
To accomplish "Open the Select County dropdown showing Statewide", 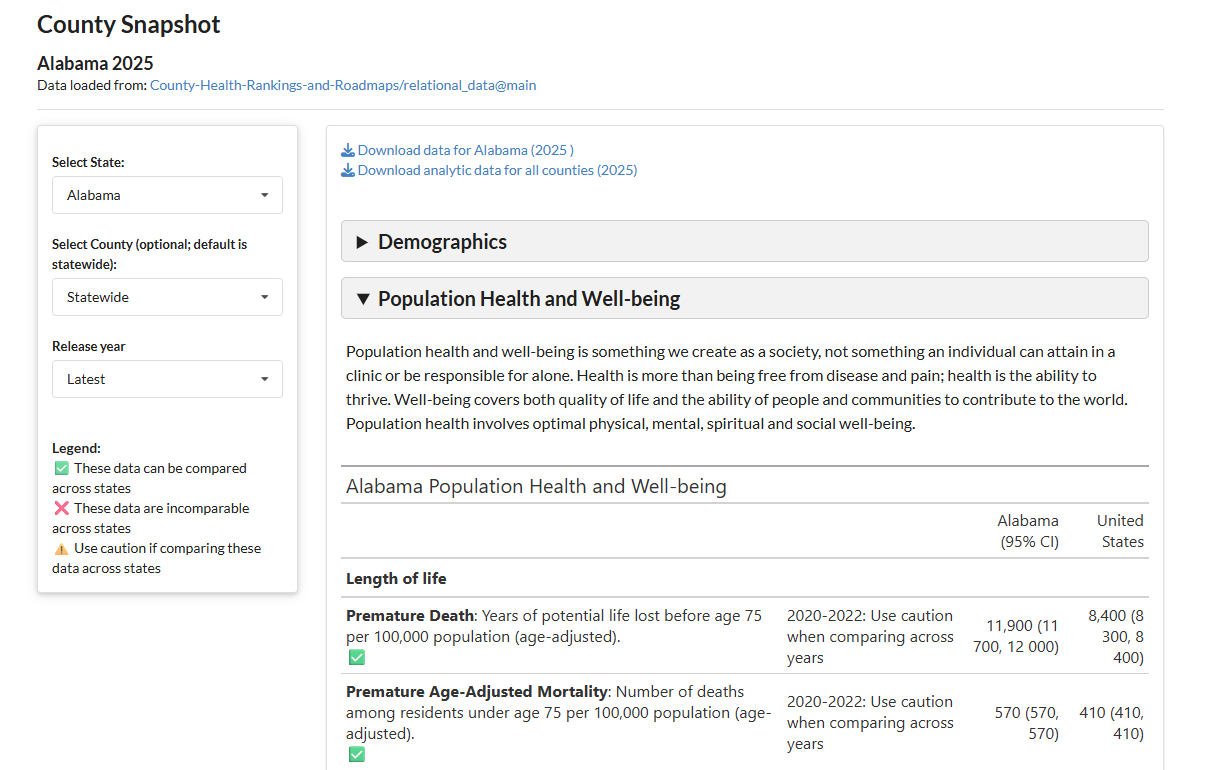I will point(167,297).
